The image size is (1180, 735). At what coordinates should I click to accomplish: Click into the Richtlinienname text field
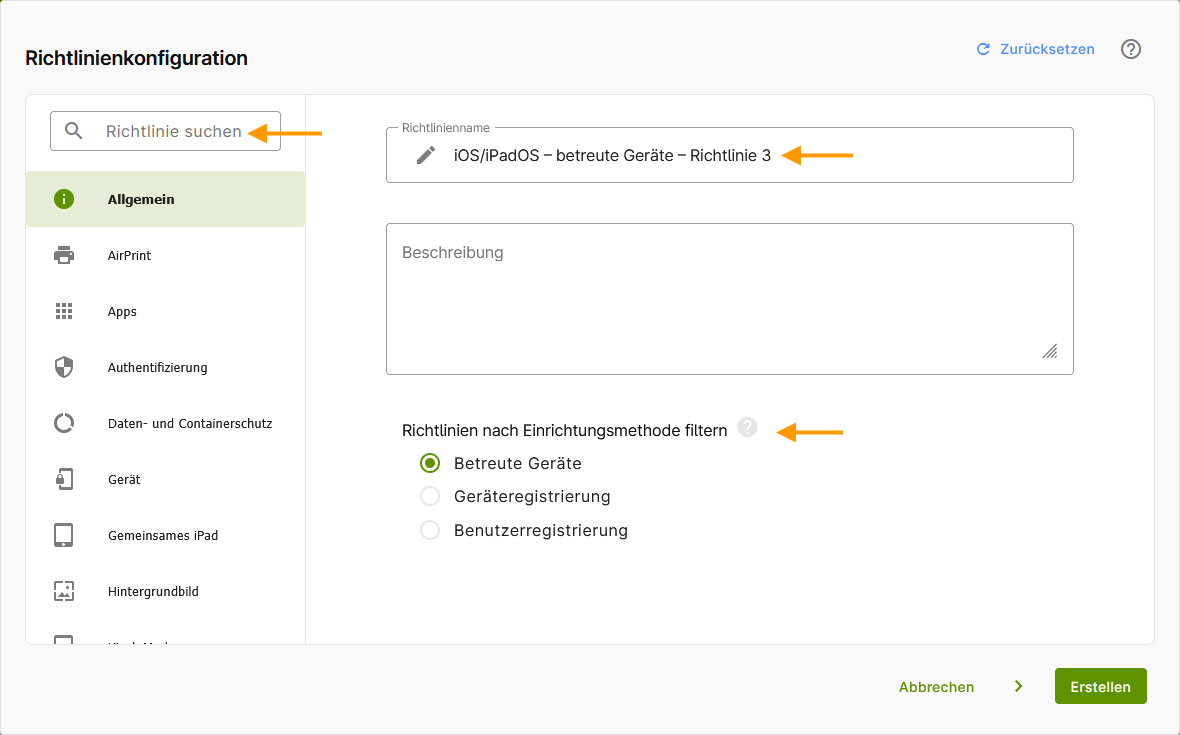(x=729, y=155)
